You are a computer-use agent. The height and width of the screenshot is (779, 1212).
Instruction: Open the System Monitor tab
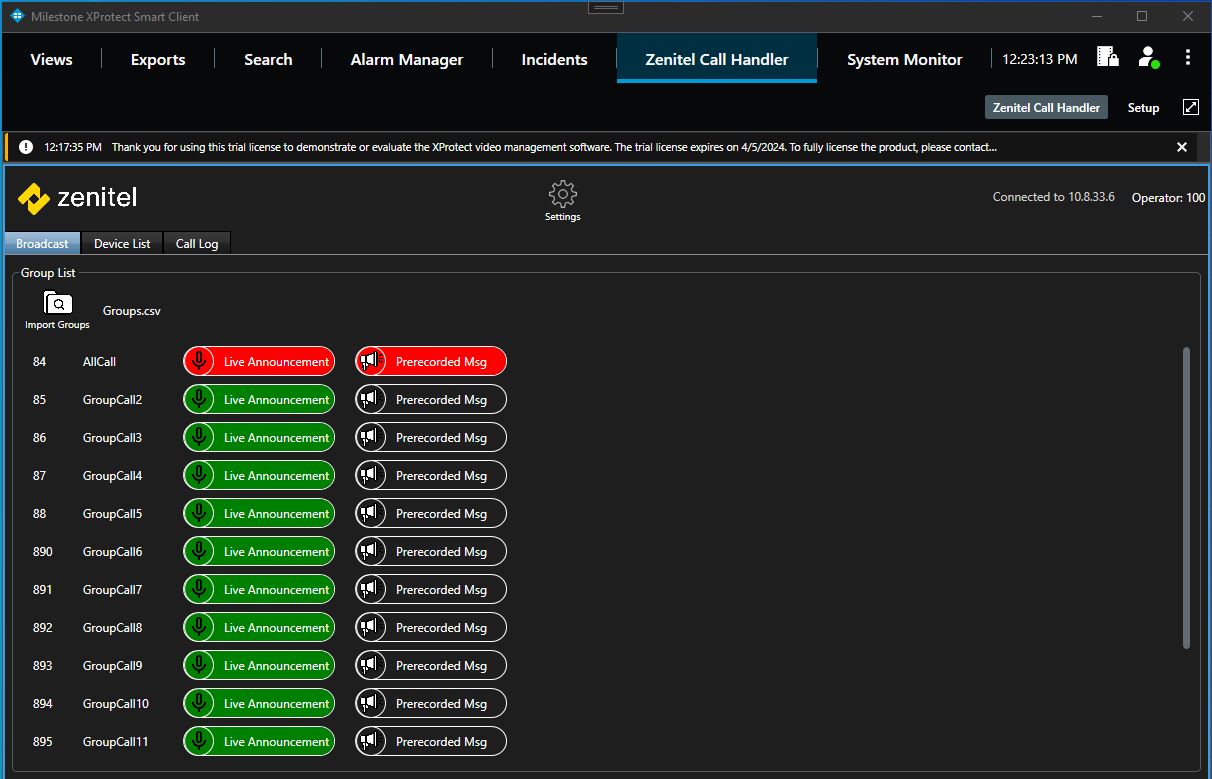[x=904, y=59]
